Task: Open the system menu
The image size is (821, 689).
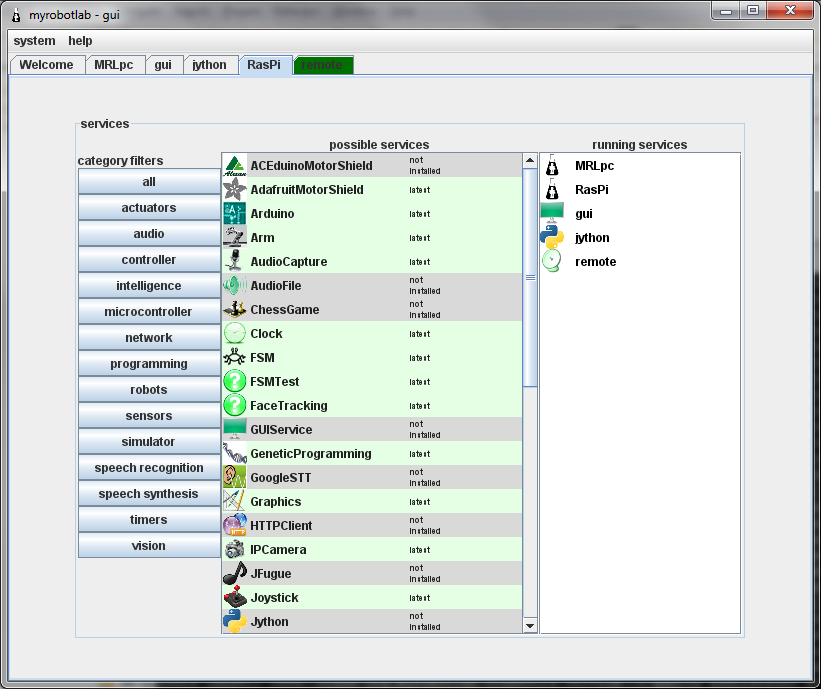Action: pyautogui.click(x=35, y=41)
